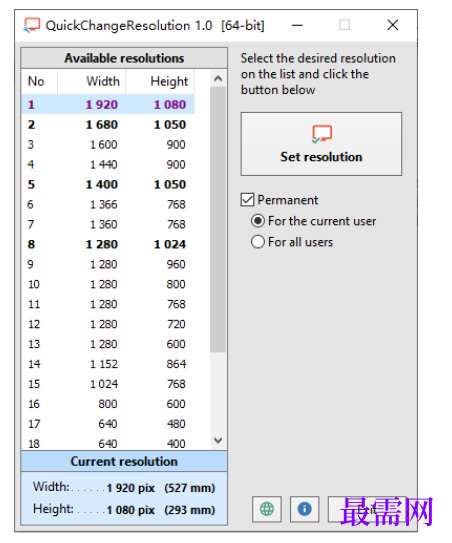Select resolution row 5, 1 400 x 1 050
Viewport: 452px width, 543px height.
108,184
